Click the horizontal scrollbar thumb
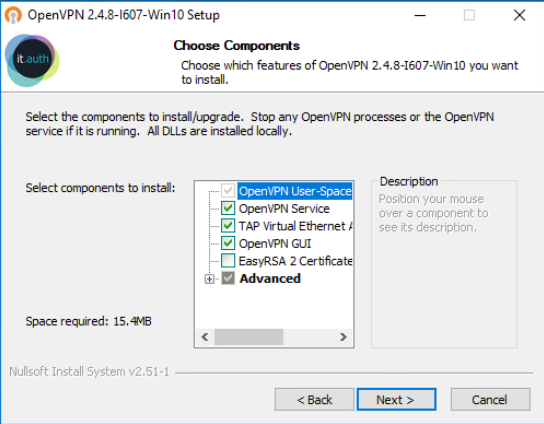This screenshot has width=544, height=424. click(x=249, y=337)
